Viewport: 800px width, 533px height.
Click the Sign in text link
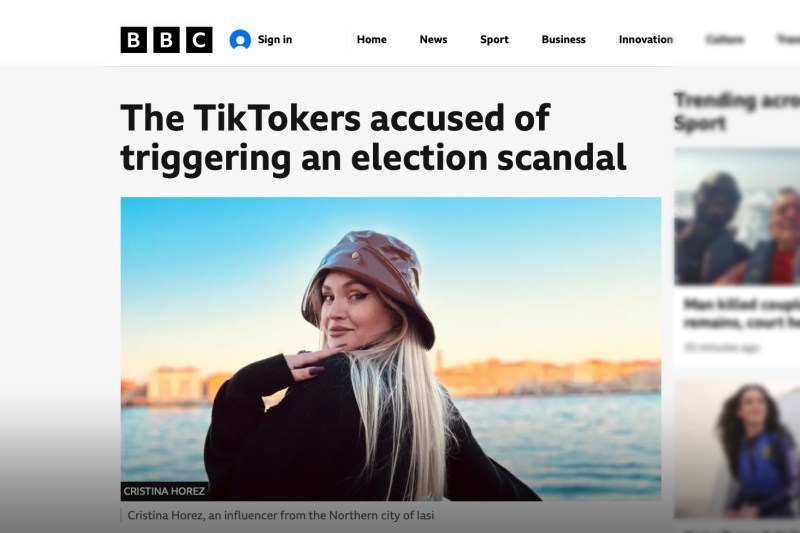click(x=275, y=40)
